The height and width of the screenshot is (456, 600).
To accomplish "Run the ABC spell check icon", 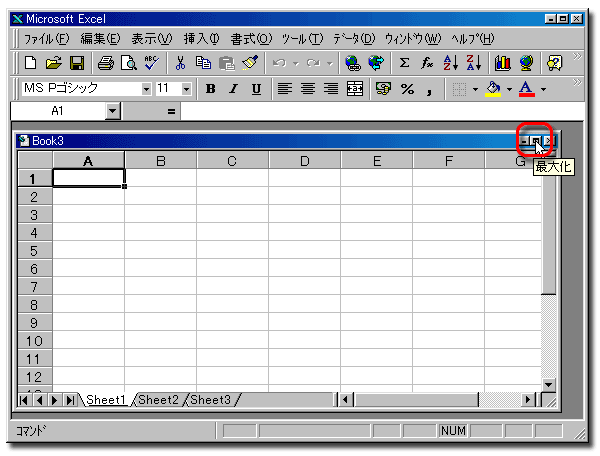I will pos(152,63).
